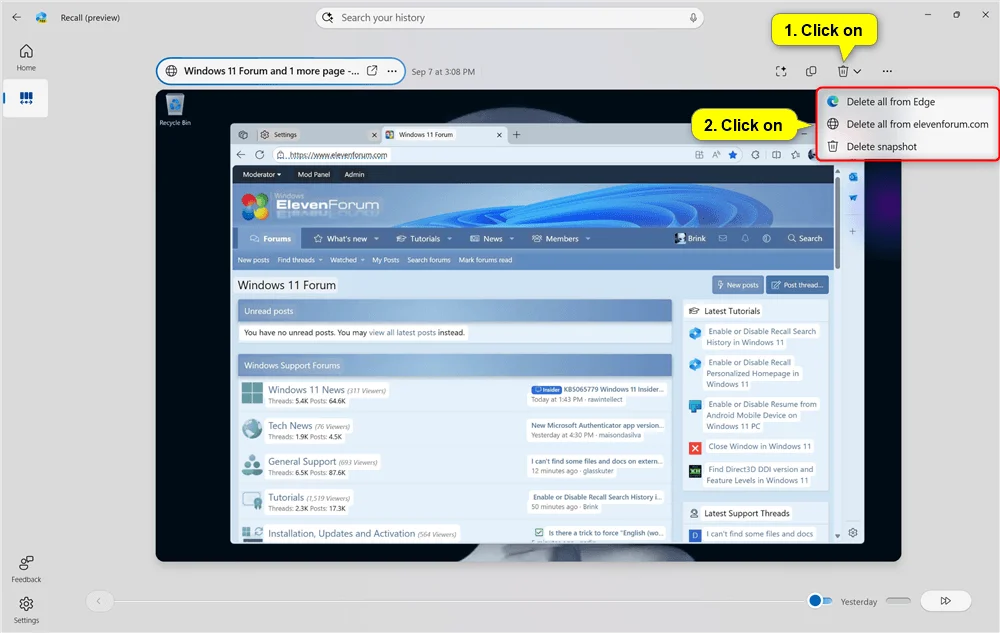Expand What's new dropdown arrow
The width and height of the screenshot is (1000, 633).
point(376,238)
